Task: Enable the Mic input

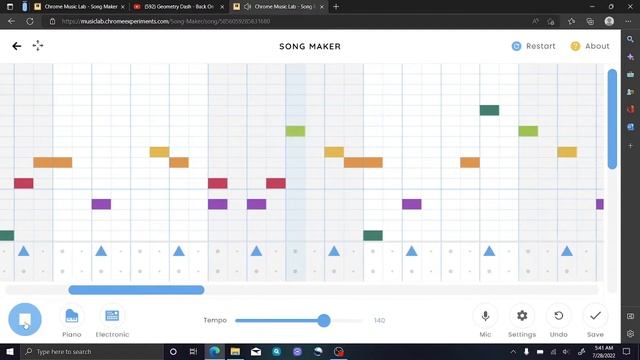Action: [485, 321]
